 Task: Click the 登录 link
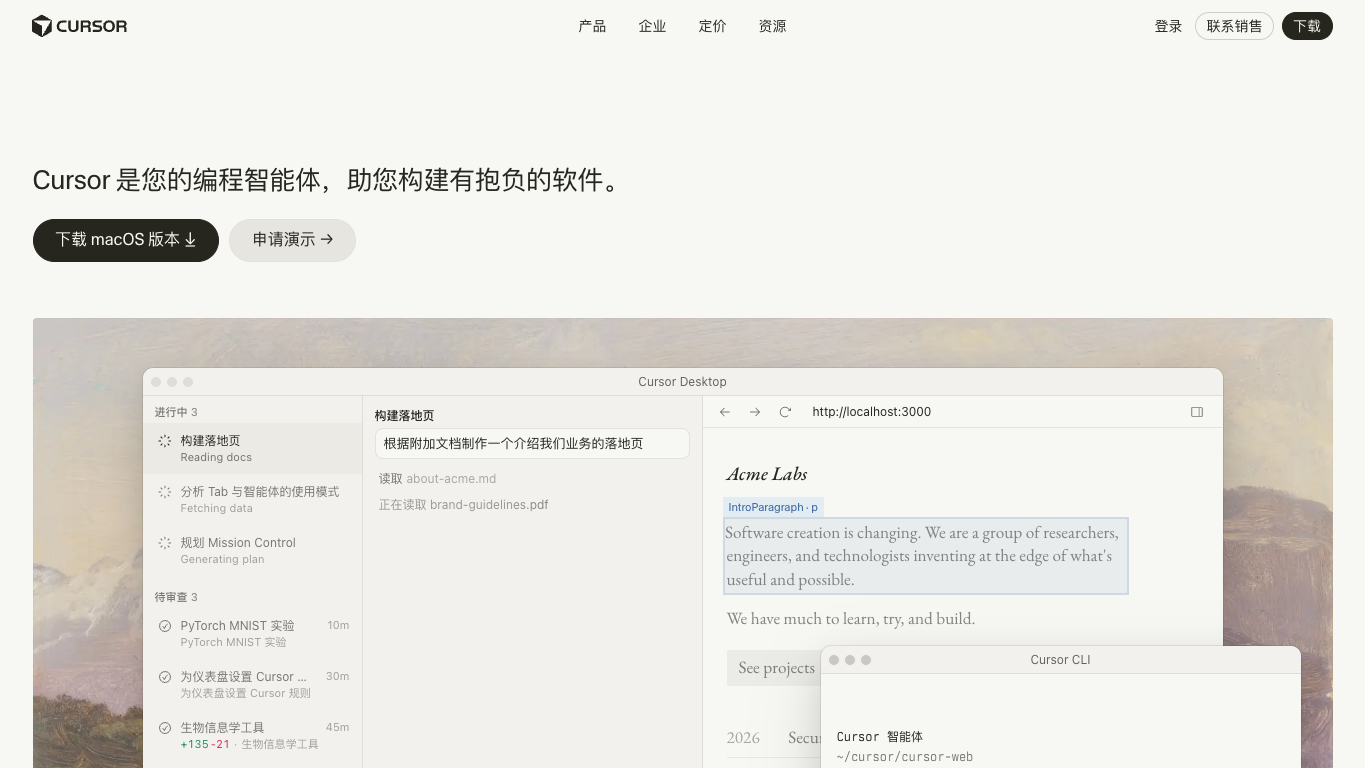click(1168, 26)
